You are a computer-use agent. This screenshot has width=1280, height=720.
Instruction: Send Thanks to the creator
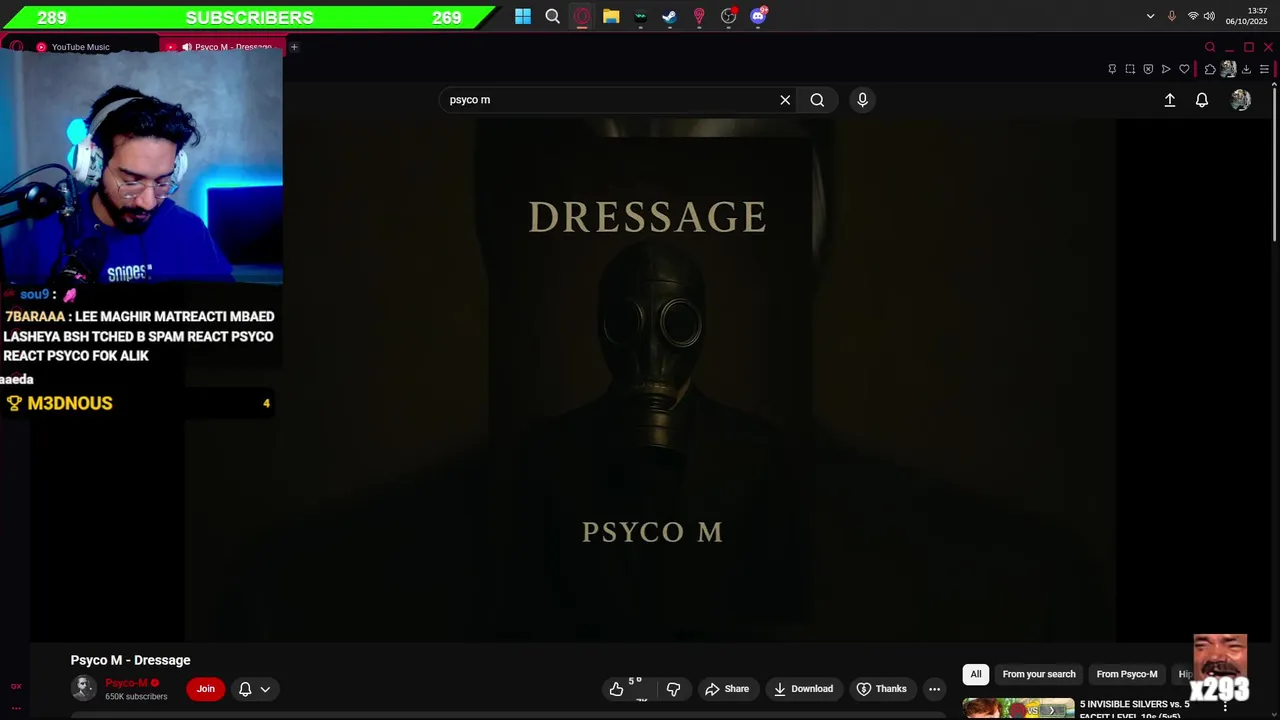(x=882, y=689)
